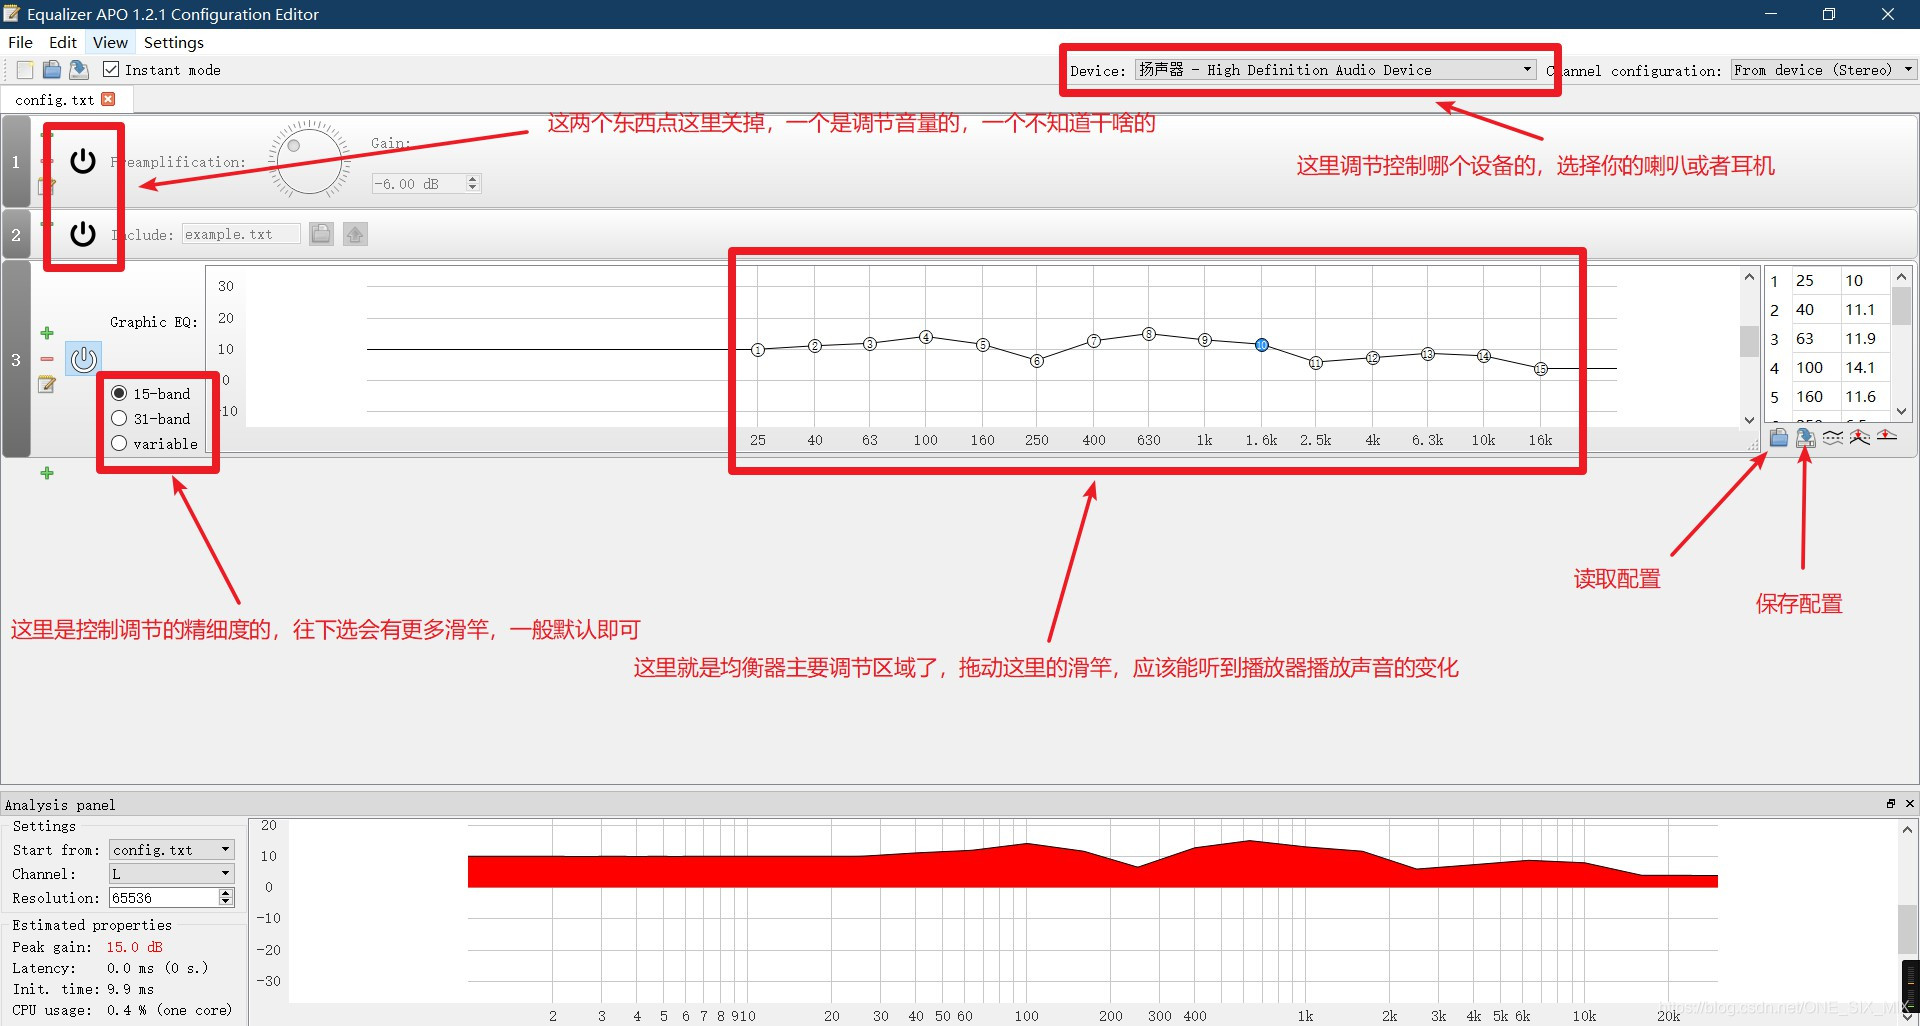Select EQ band node 1 at 25 Hz

pyautogui.click(x=758, y=350)
